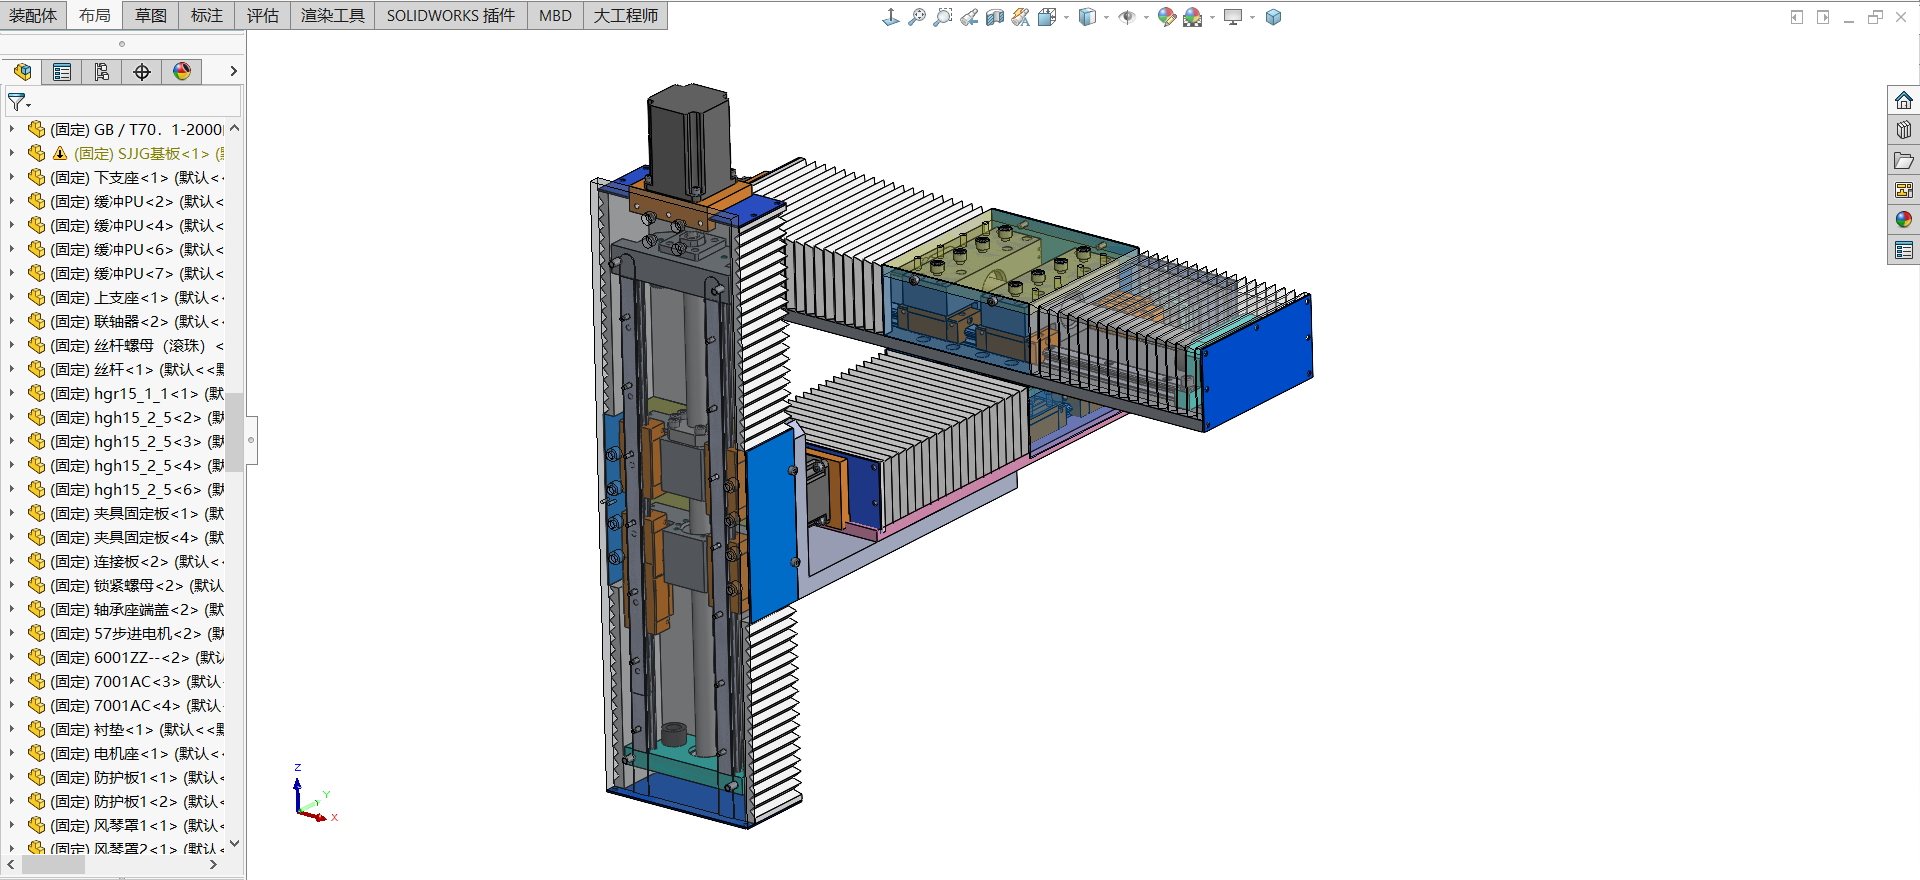Expand GB / T70.1-2000 tree node
The height and width of the screenshot is (880, 1920).
12,129
